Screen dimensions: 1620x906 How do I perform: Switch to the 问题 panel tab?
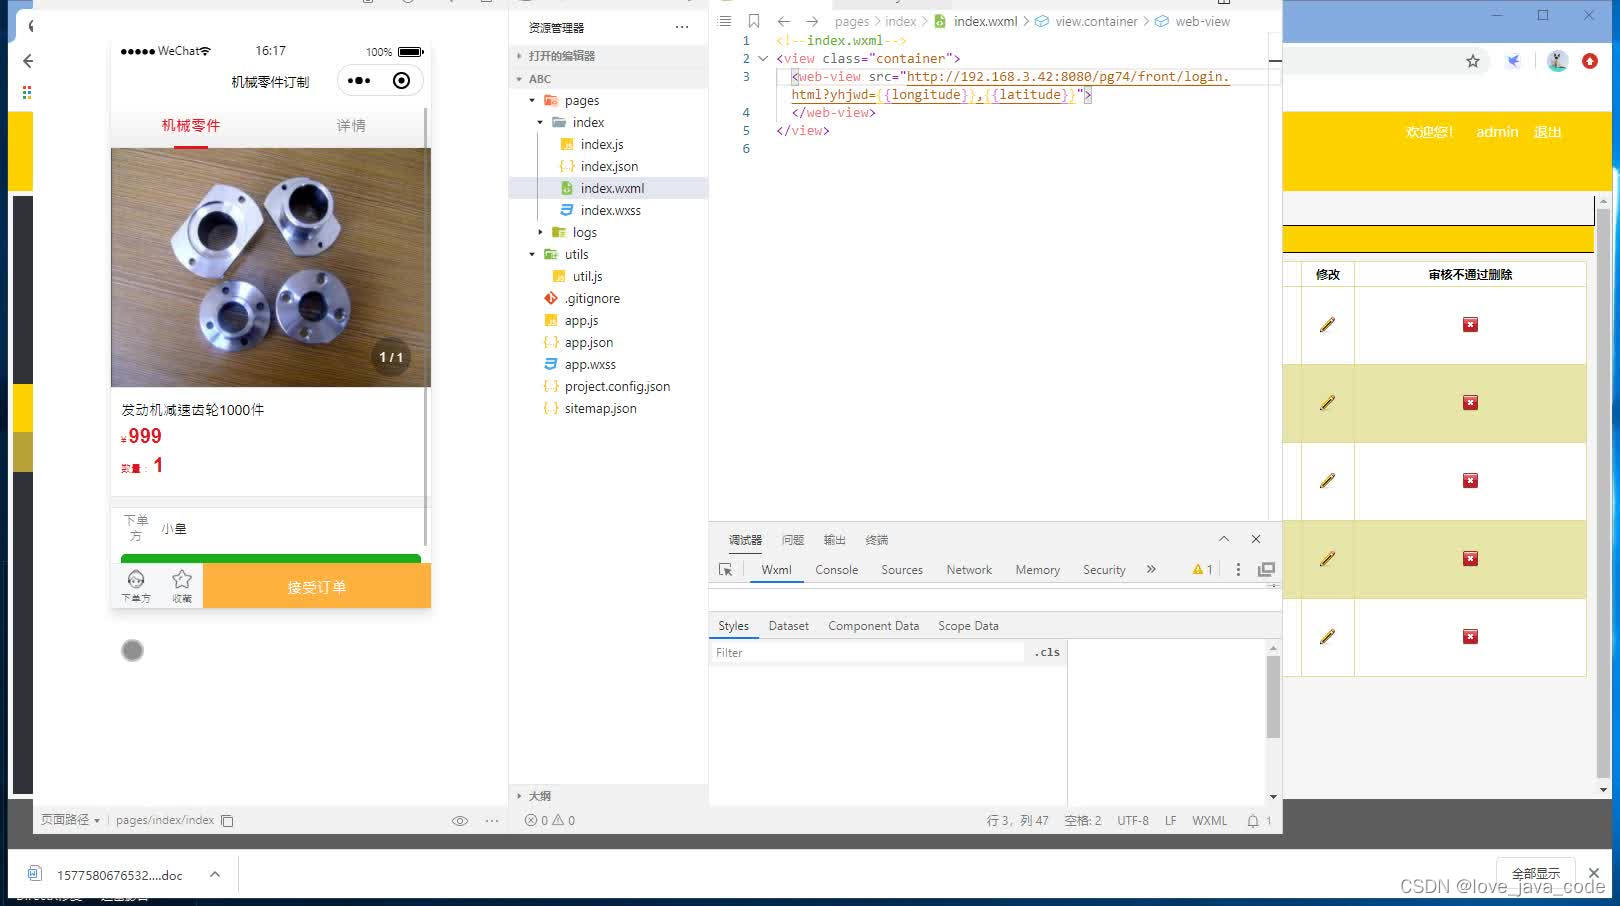pos(793,540)
